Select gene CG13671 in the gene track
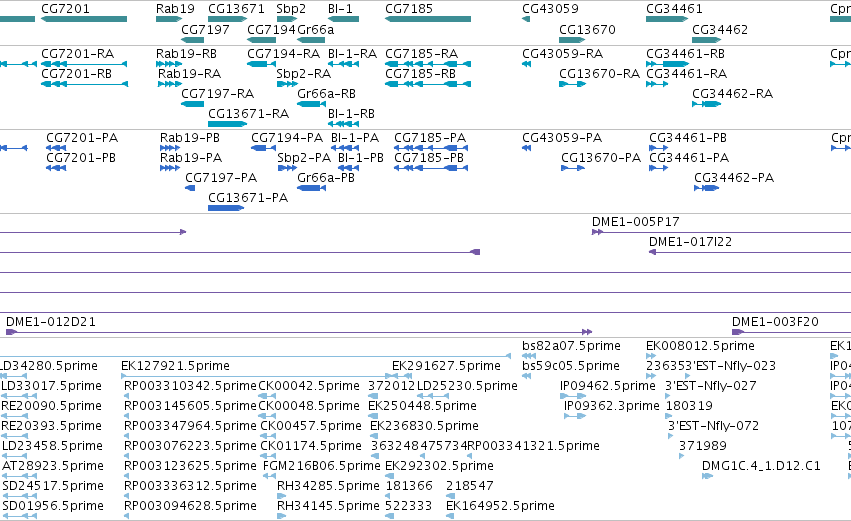This screenshot has height=521, width=851. tap(227, 19)
